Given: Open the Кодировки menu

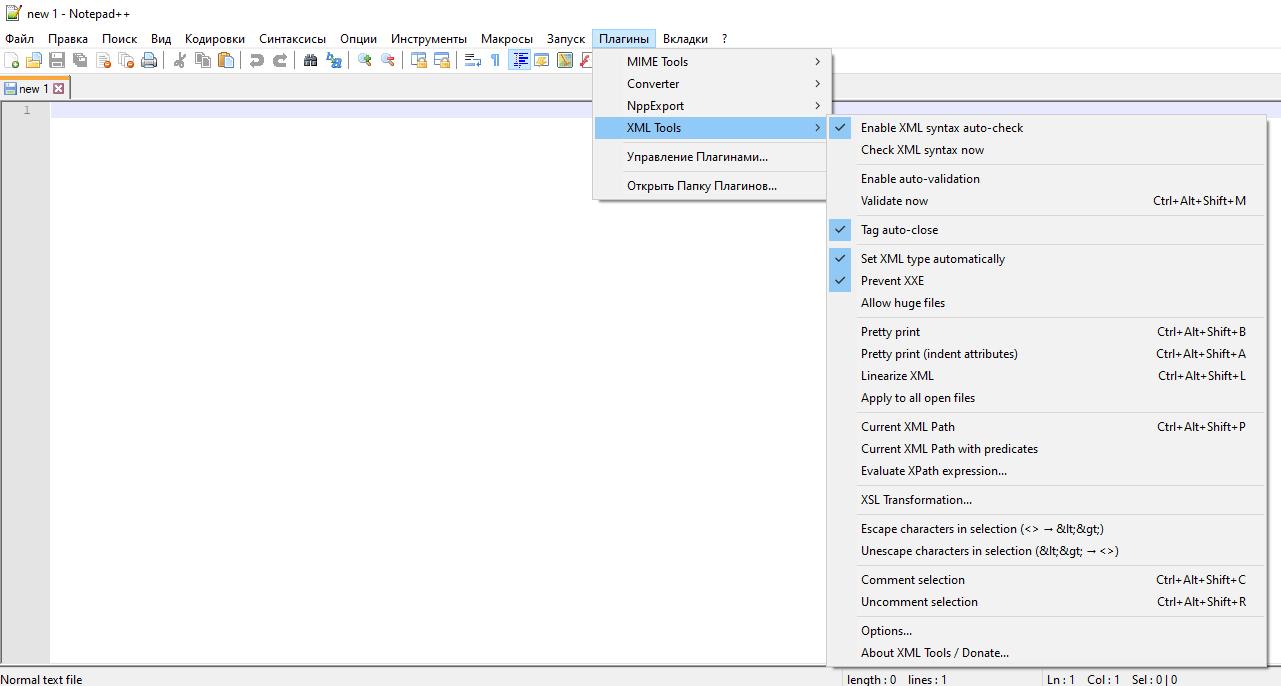Looking at the screenshot, I should [x=214, y=39].
